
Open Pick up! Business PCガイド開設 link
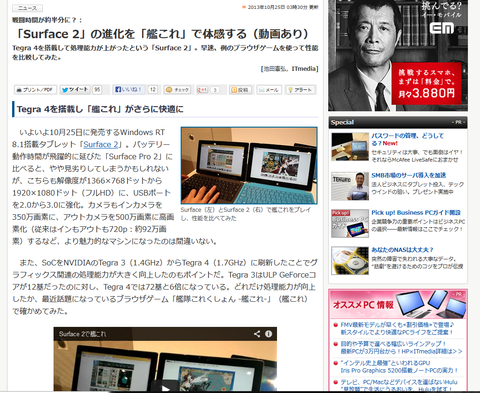click(416, 212)
